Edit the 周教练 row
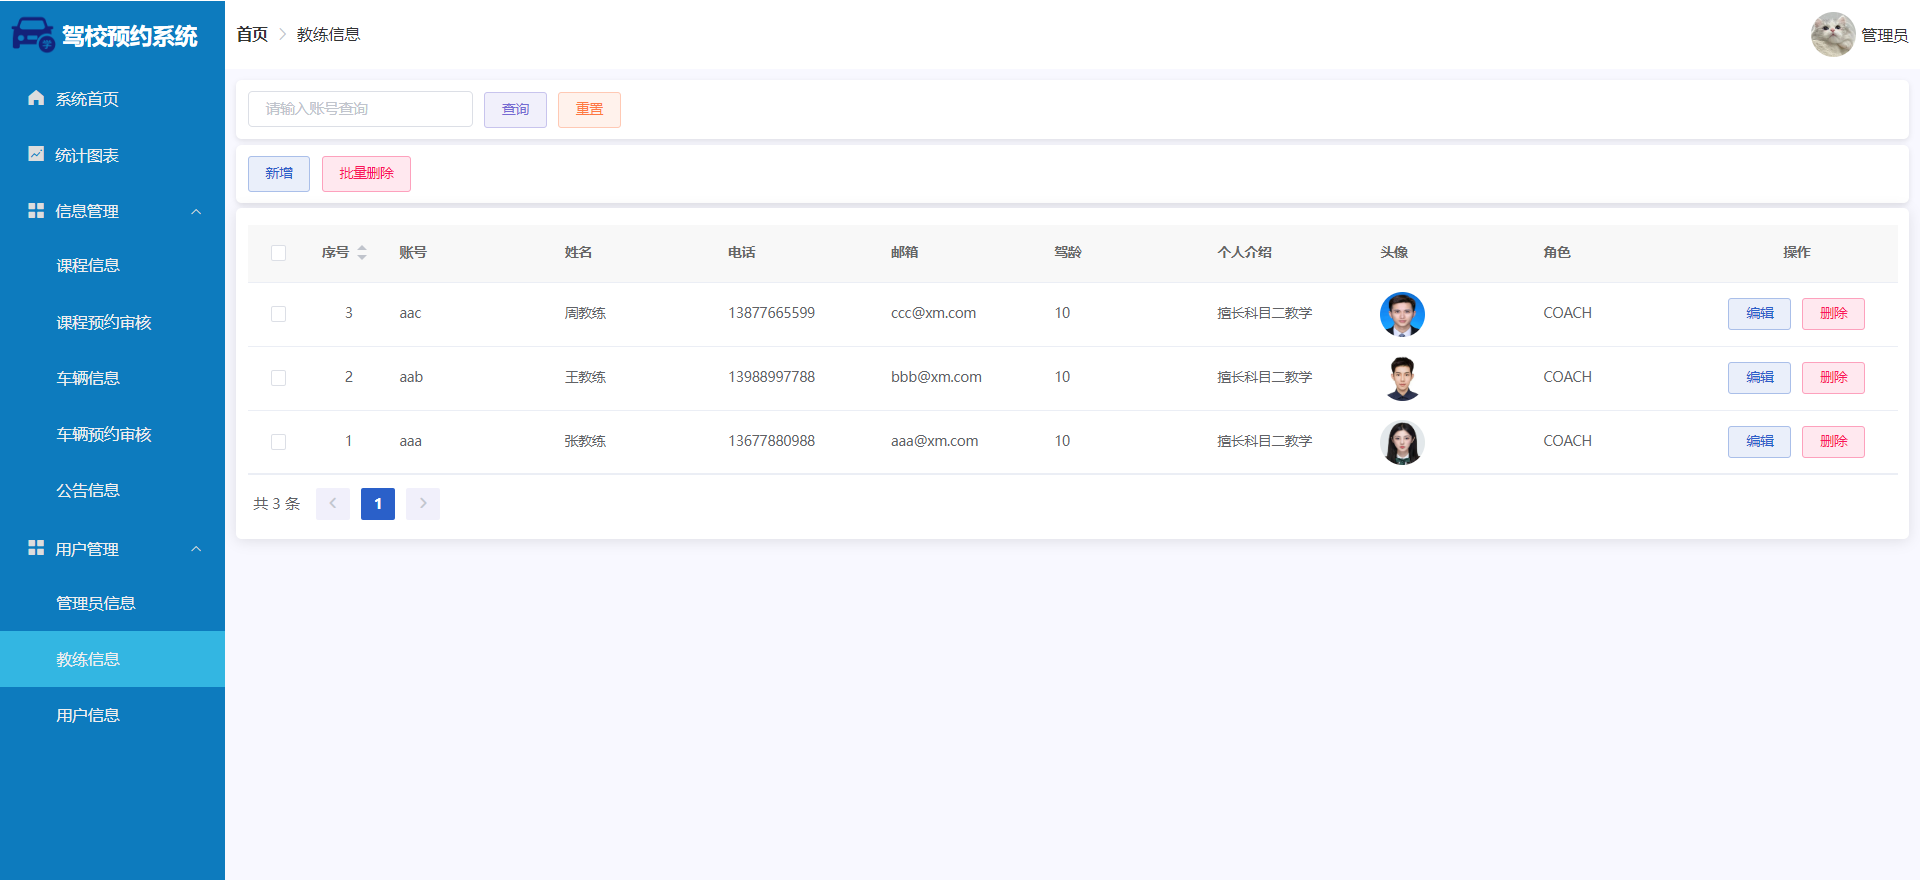 pos(1759,314)
